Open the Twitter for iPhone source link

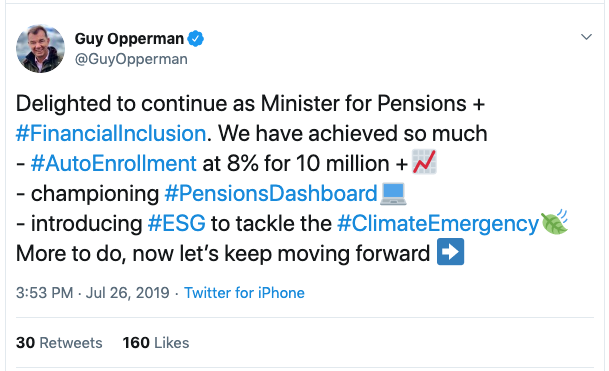pos(244,293)
